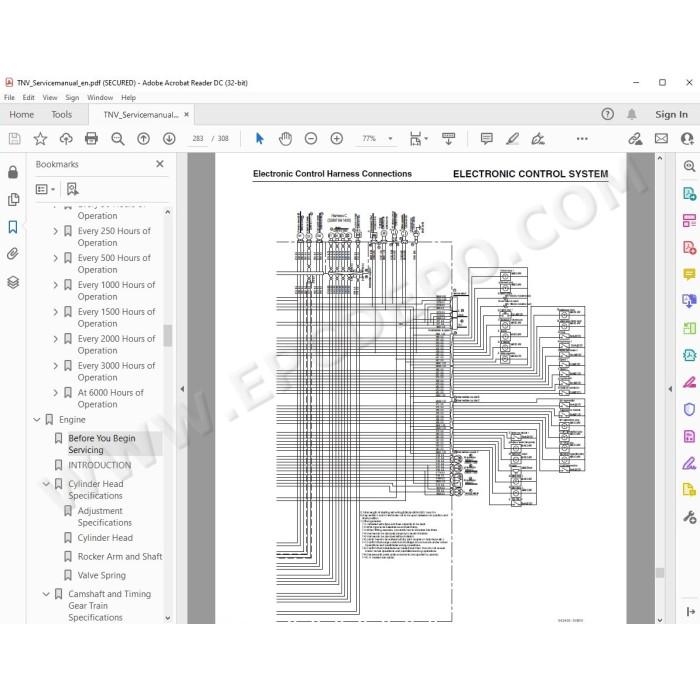Image resolution: width=700 pixels, height=700 pixels.
Task: Go to next page arrow
Action: (169, 139)
